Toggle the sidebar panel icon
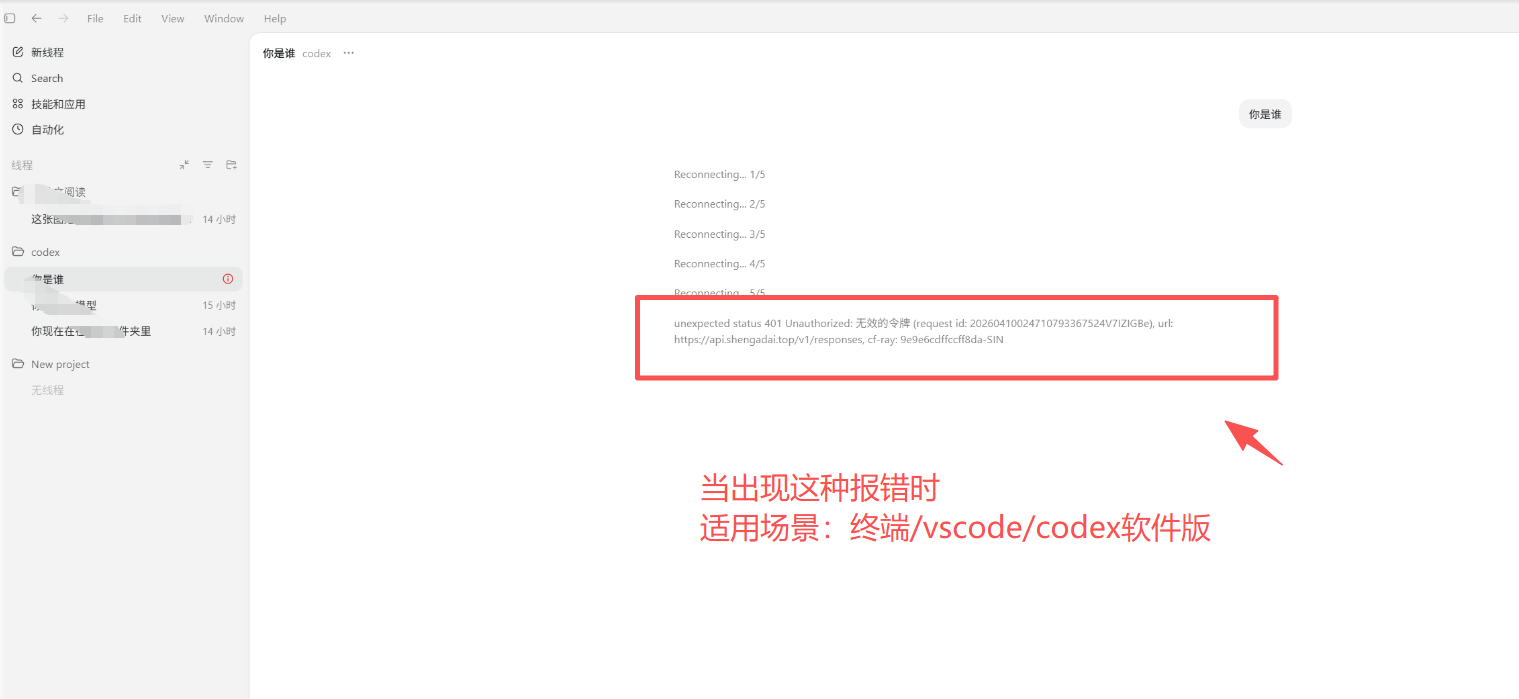 (10, 18)
